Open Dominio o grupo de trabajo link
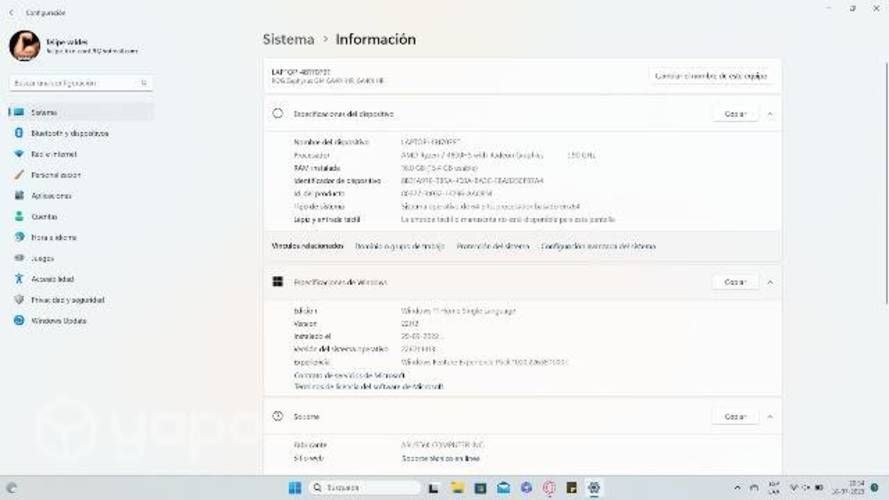 pyautogui.click(x=400, y=246)
